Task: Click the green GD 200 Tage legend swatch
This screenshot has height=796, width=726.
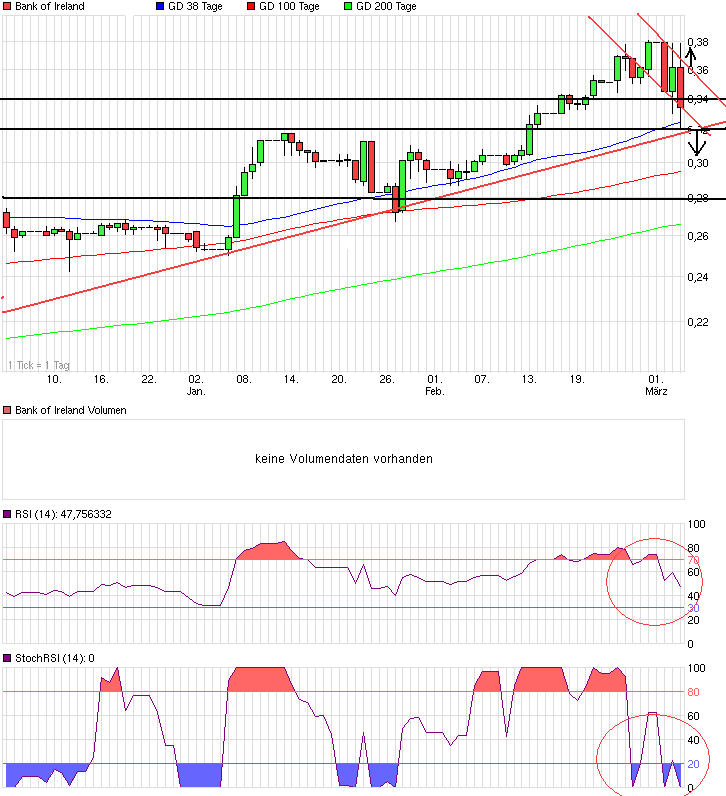Action: pos(348,6)
